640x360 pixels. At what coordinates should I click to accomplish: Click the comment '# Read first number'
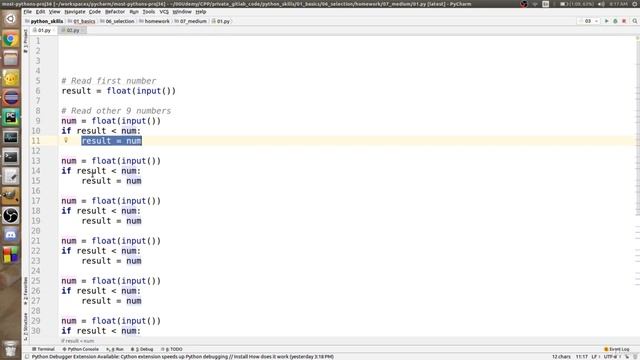(x=109, y=81)
